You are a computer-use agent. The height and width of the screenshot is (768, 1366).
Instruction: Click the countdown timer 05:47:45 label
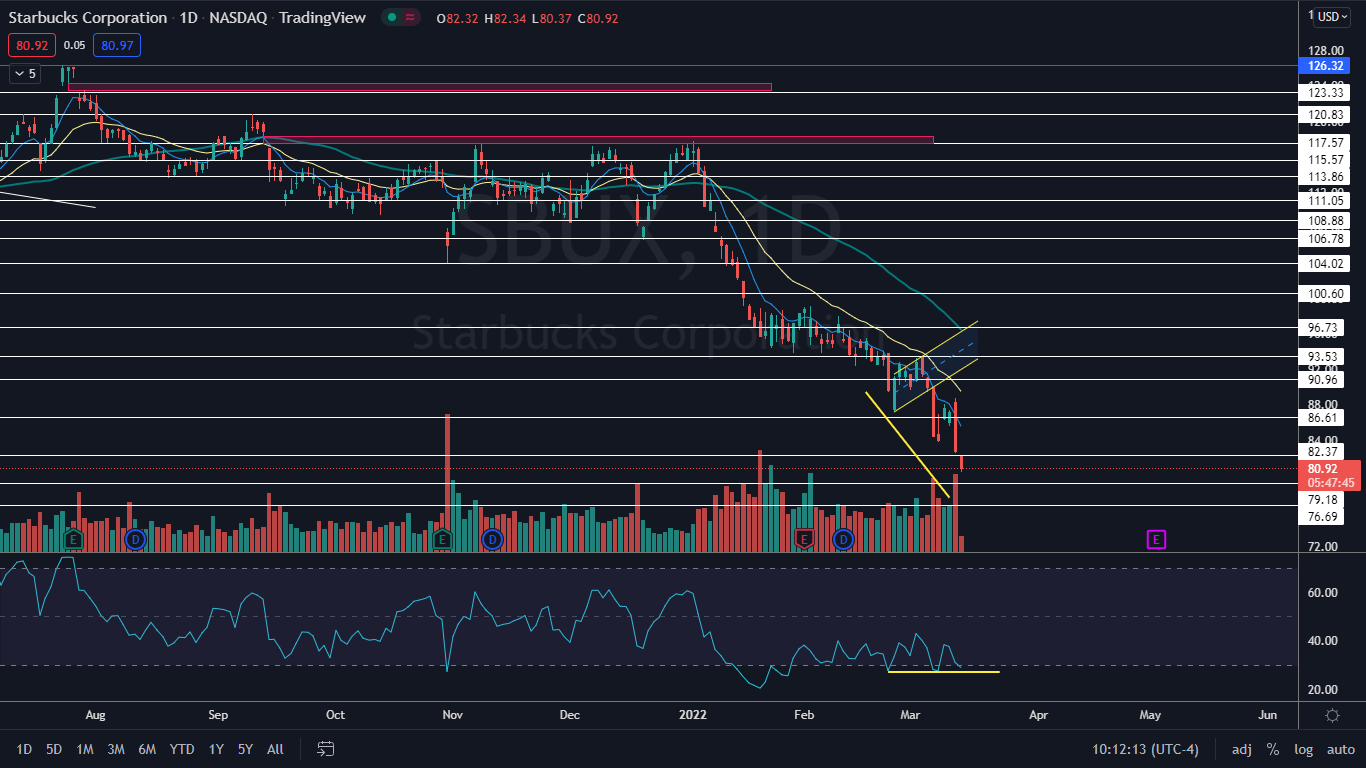click(1330, 482)
